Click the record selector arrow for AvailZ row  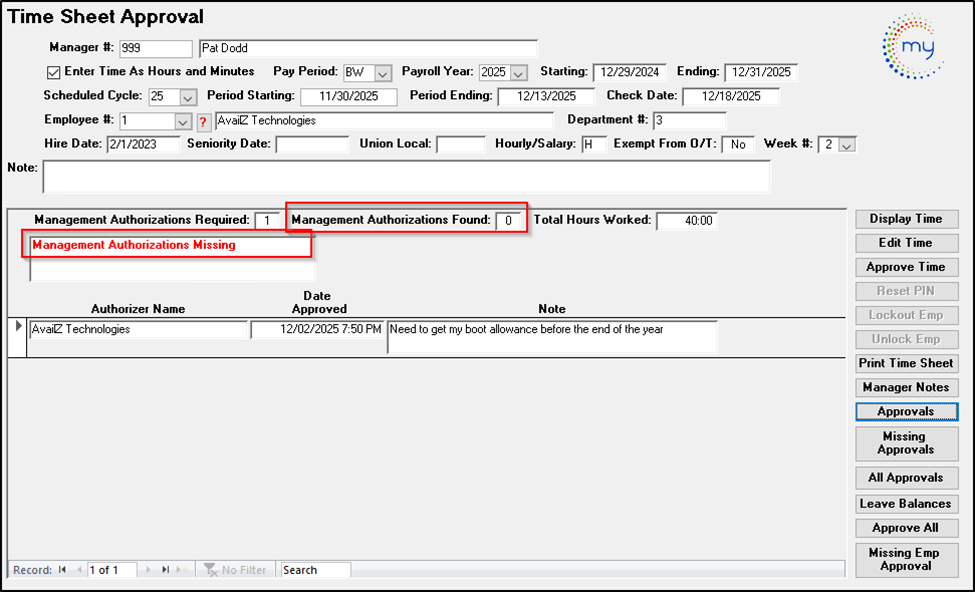[x=17, y=327]
